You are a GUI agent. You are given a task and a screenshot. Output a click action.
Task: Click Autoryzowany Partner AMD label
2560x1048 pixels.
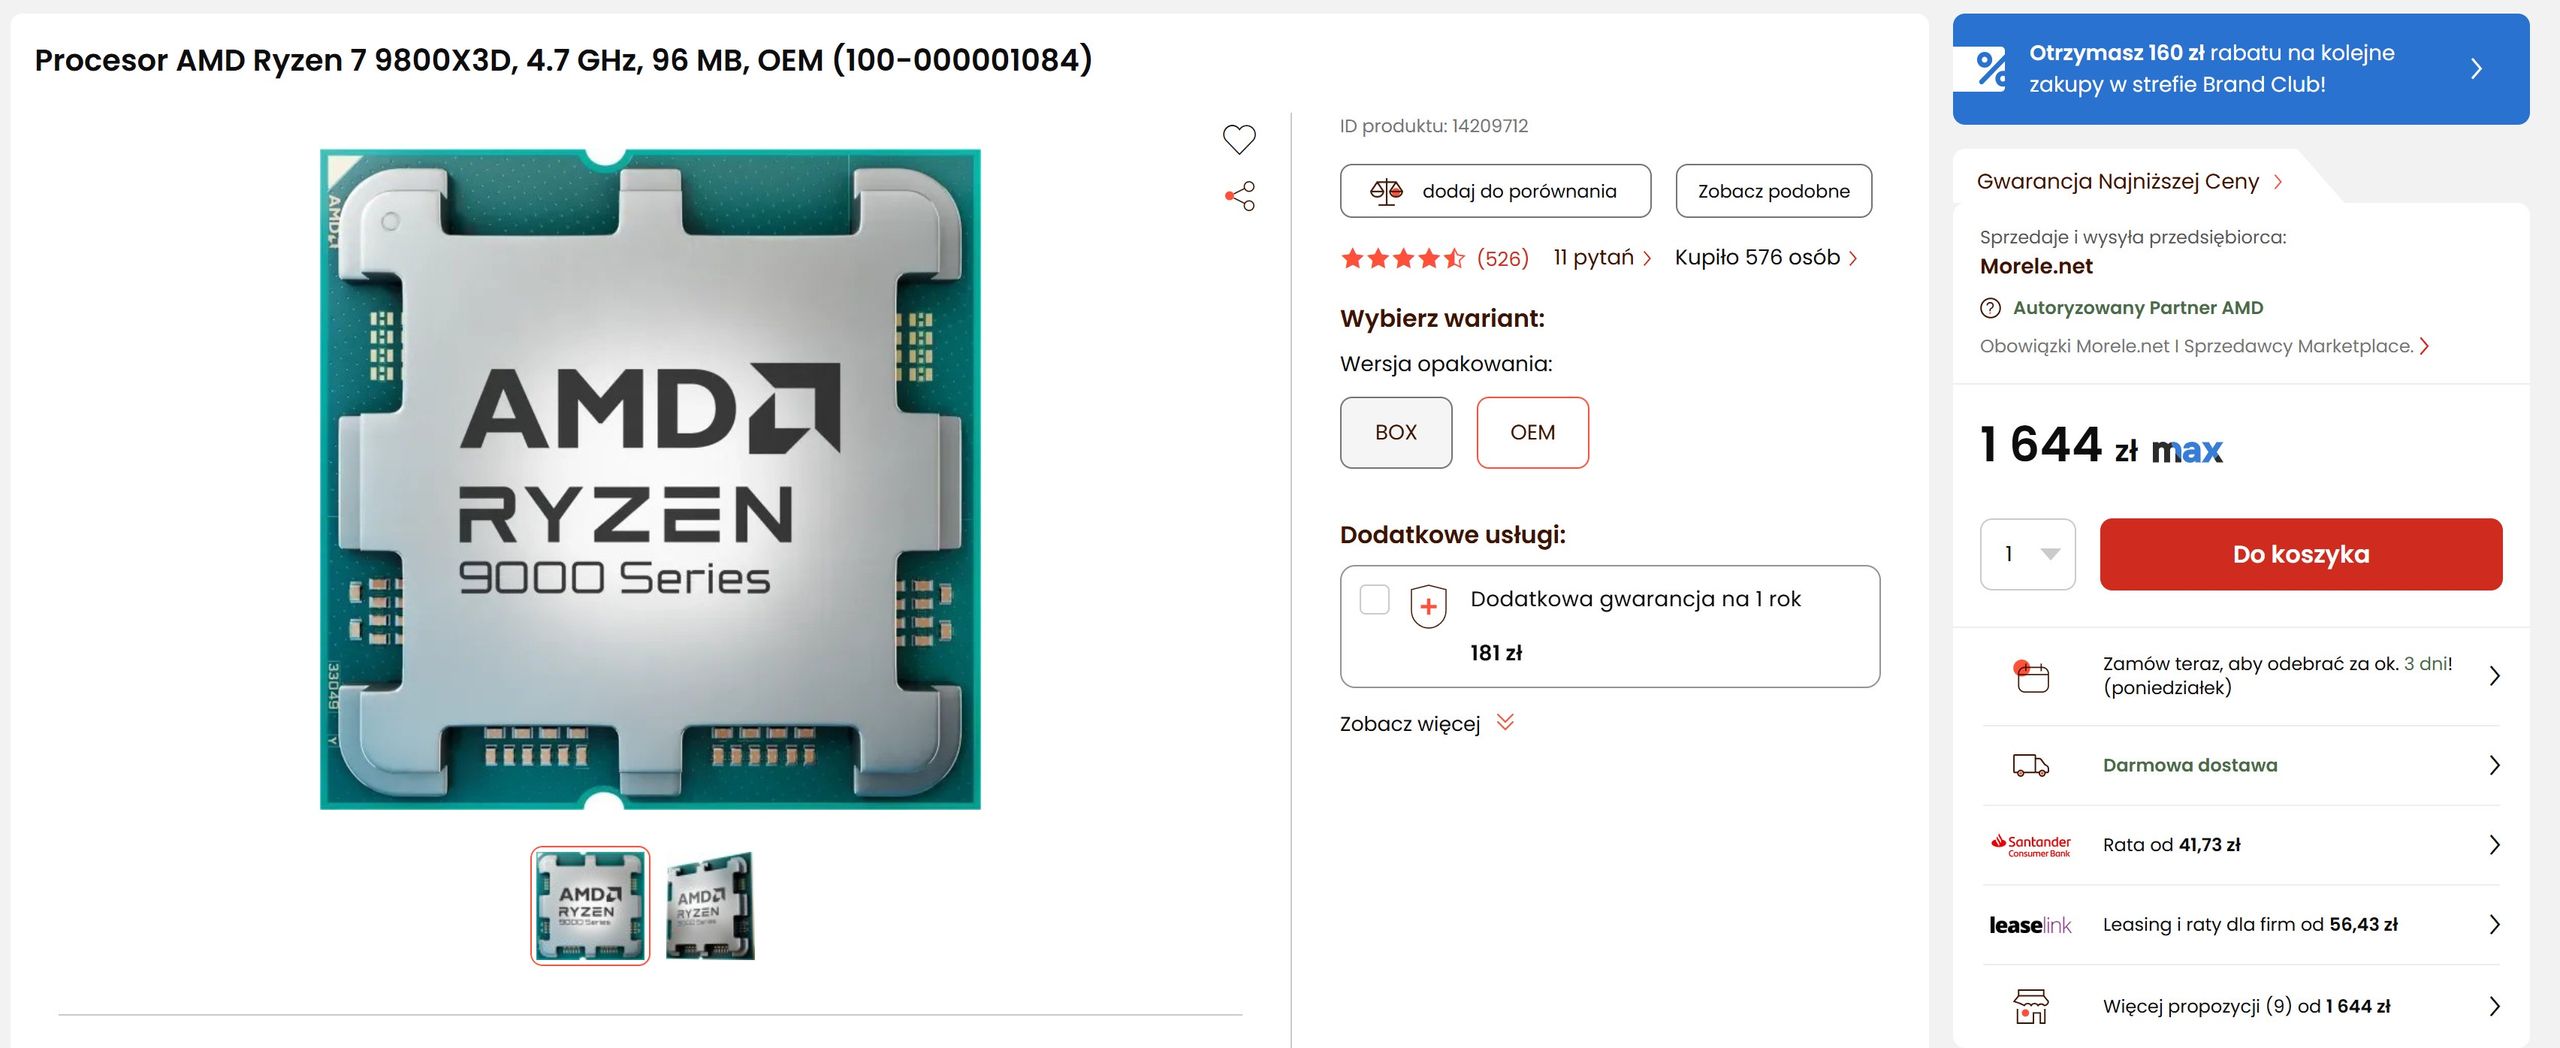click(x=2138, y=308)
